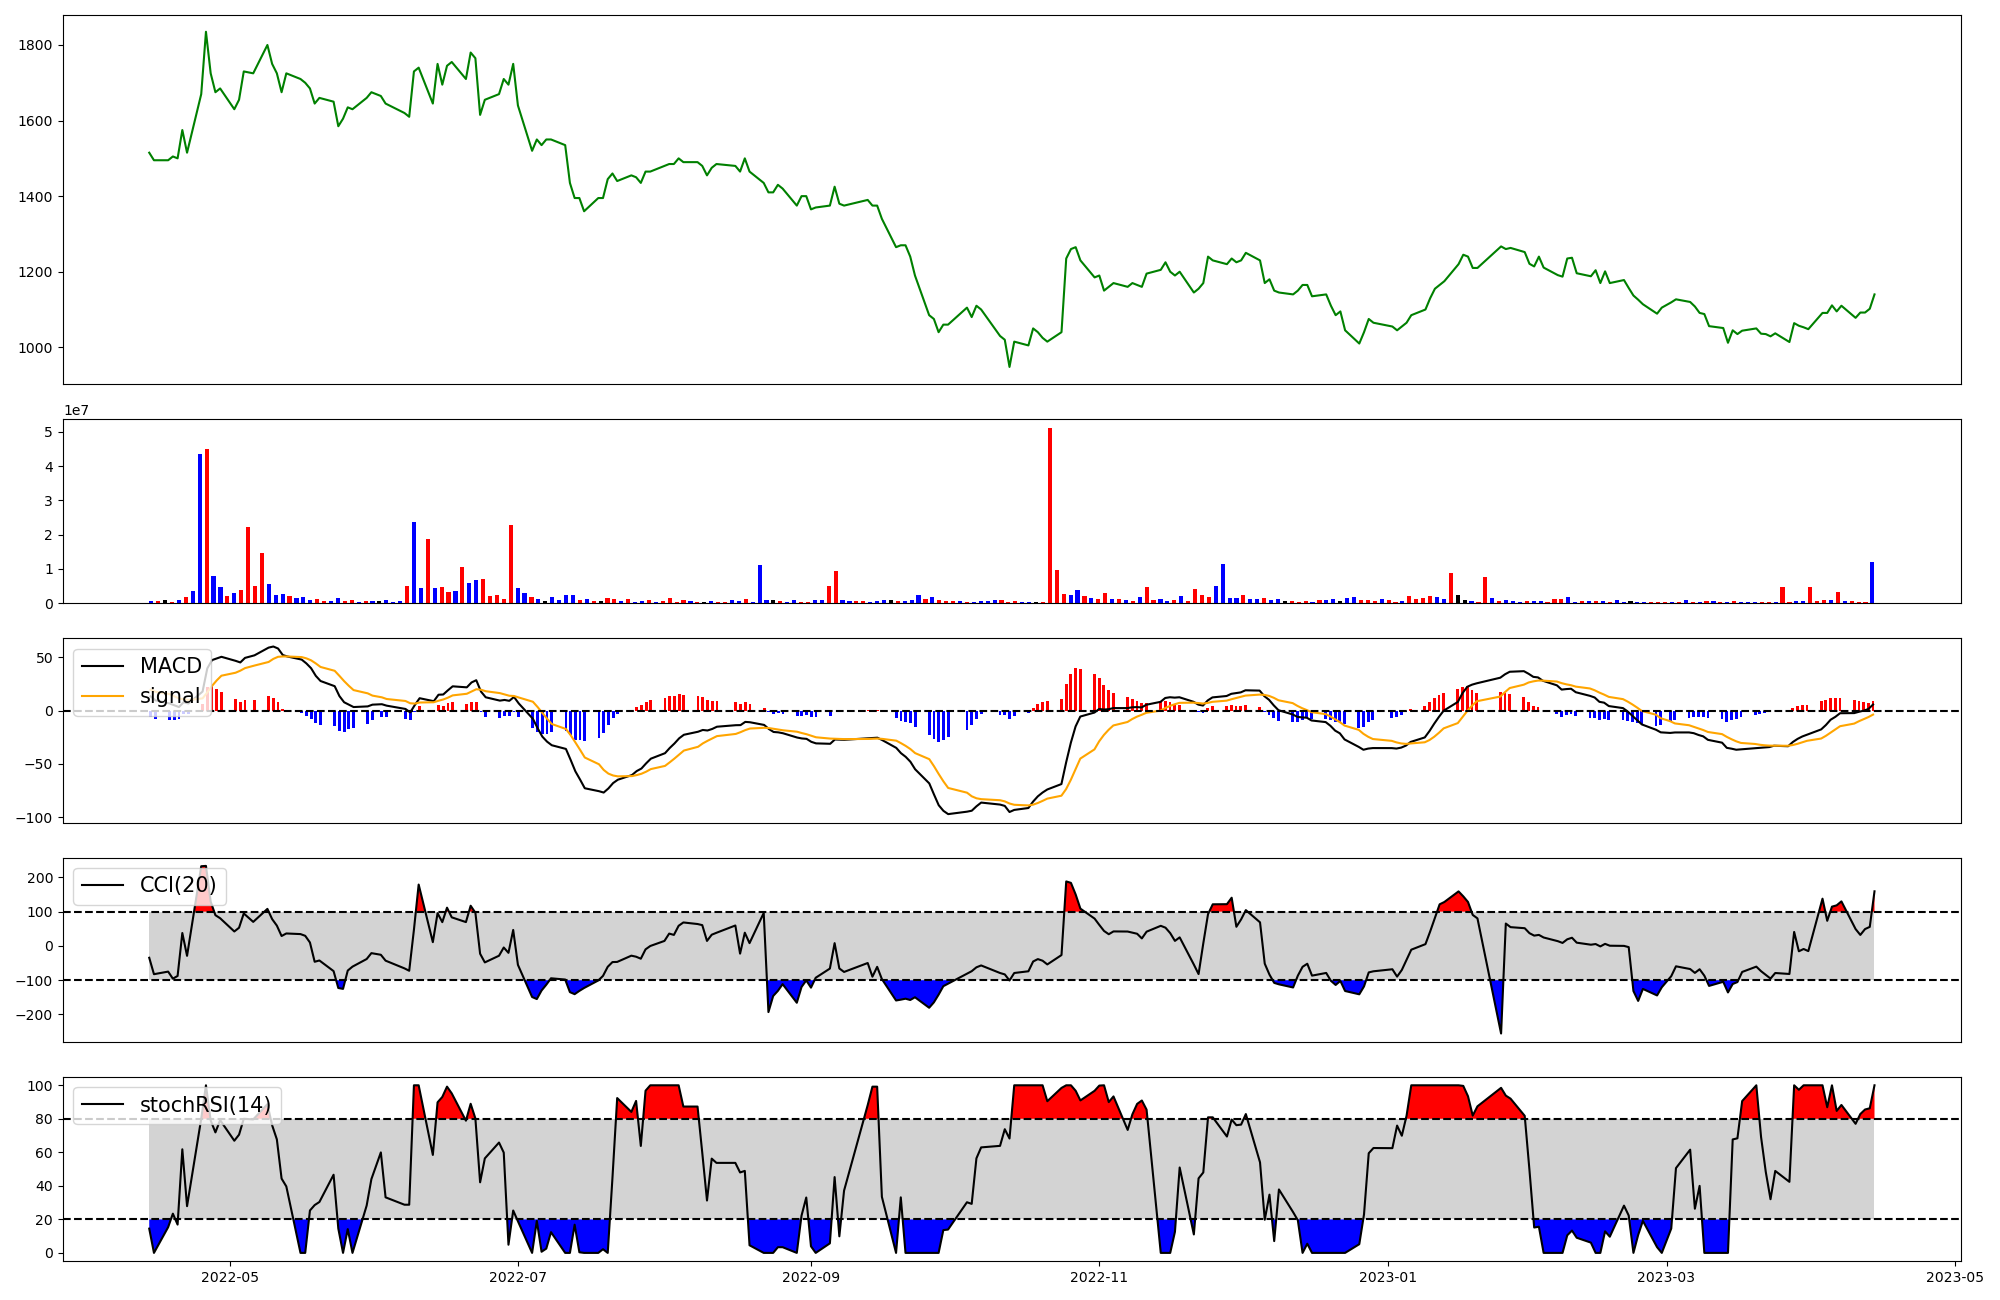Viewport: 2000px width, 1300px height.
Task: Click the 80 tick on stochRSI axis
Action: click(43, 1119)
